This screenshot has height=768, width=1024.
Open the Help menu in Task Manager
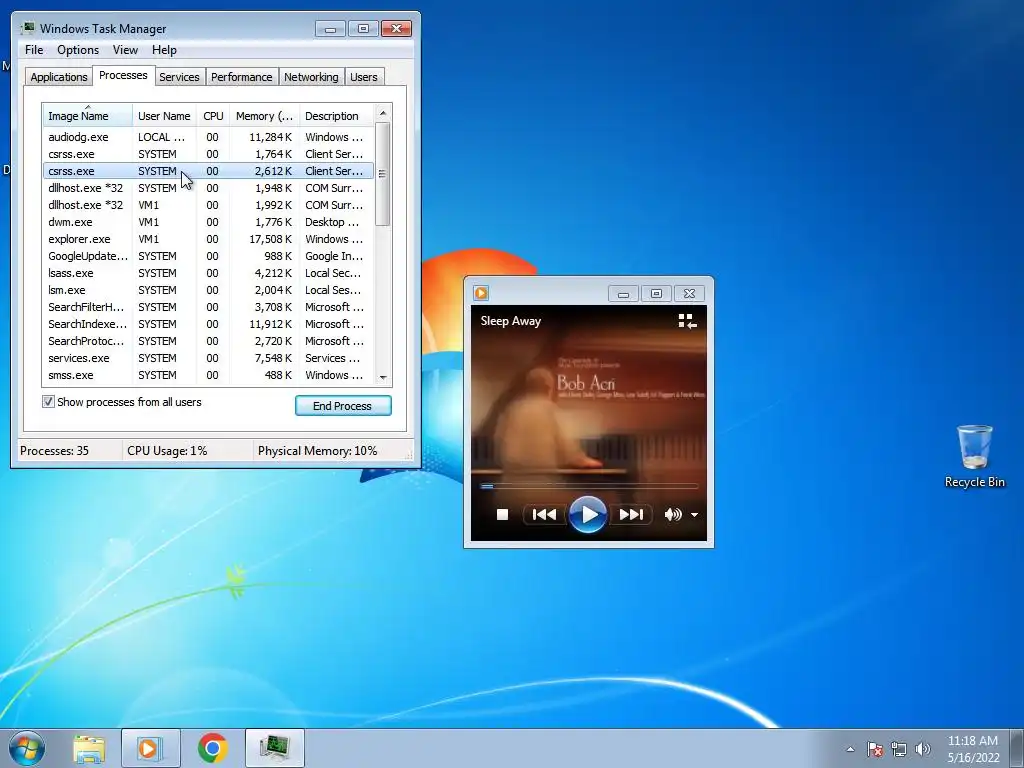[164, 50]
